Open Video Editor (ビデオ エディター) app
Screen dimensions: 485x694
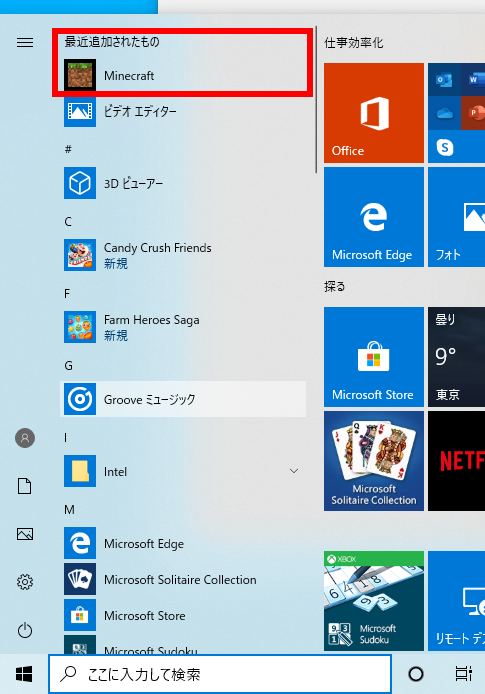coord(183,111)
